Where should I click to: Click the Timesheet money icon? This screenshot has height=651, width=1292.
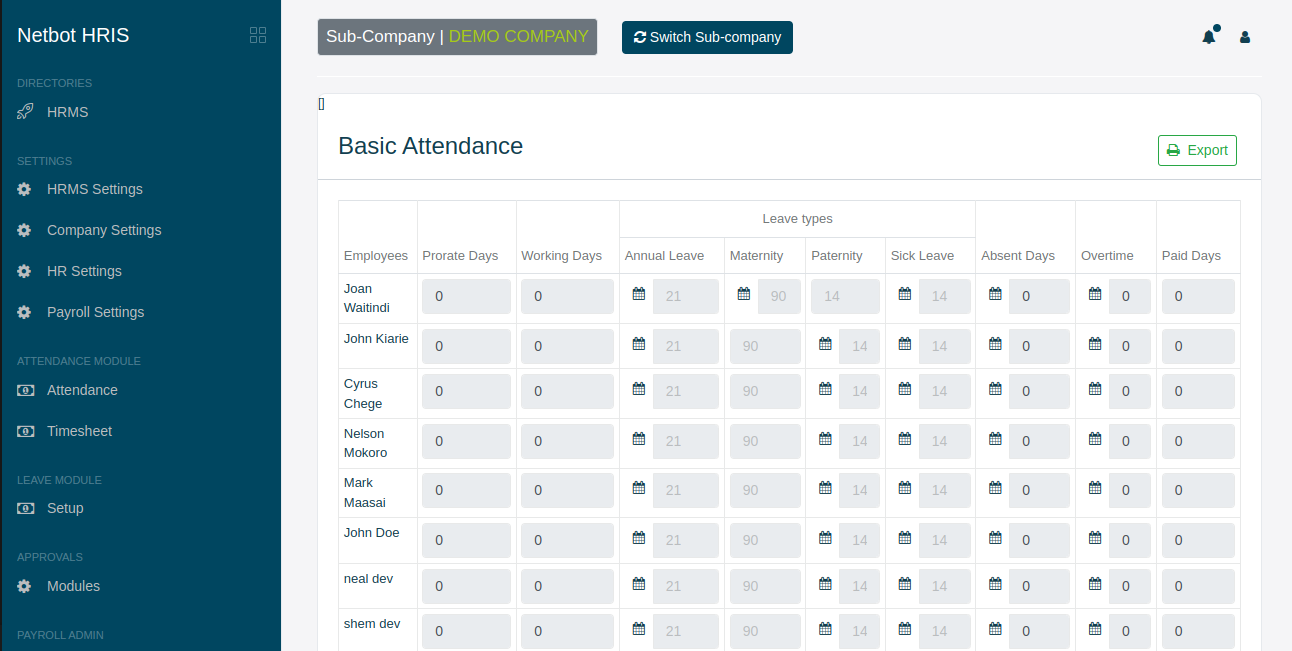(25, 431)
